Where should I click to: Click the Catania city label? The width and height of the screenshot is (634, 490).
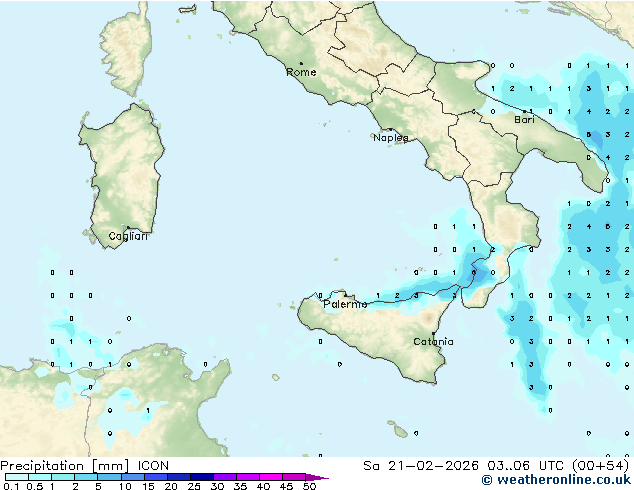coord(433,342)
